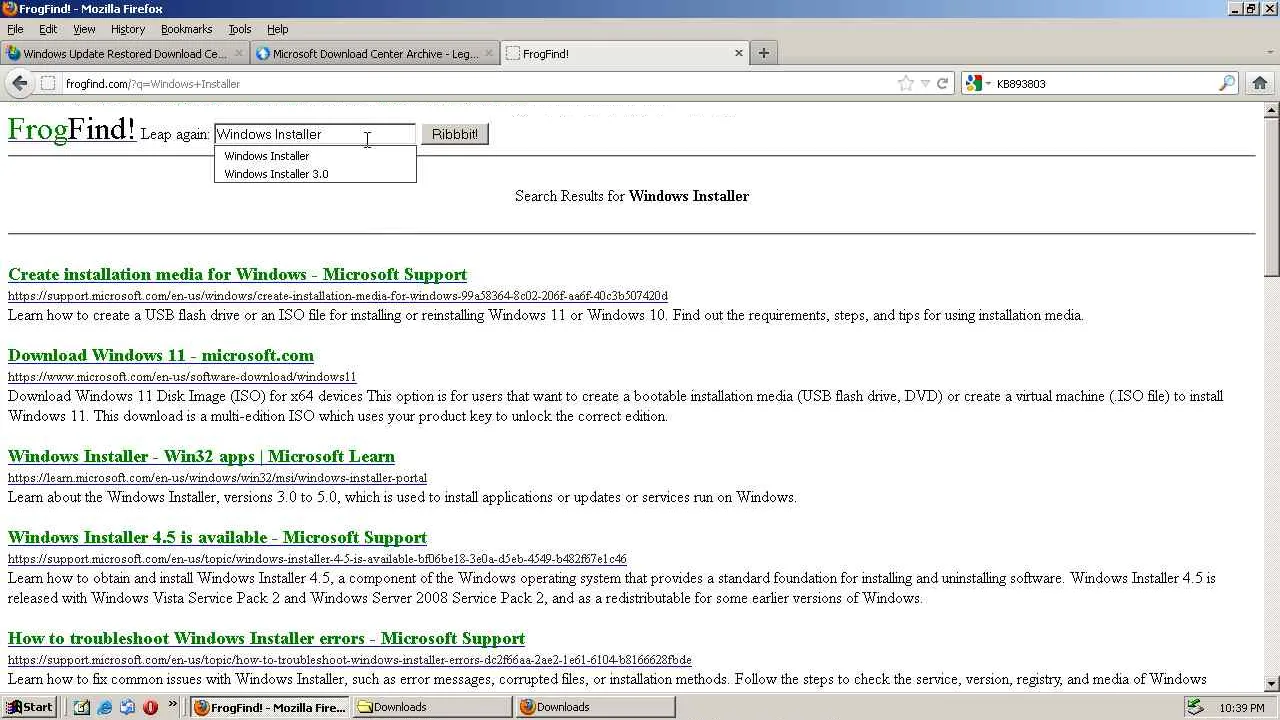
Task: Close the Microsoft Download Center Archive tab
Action: pos(489,53)
